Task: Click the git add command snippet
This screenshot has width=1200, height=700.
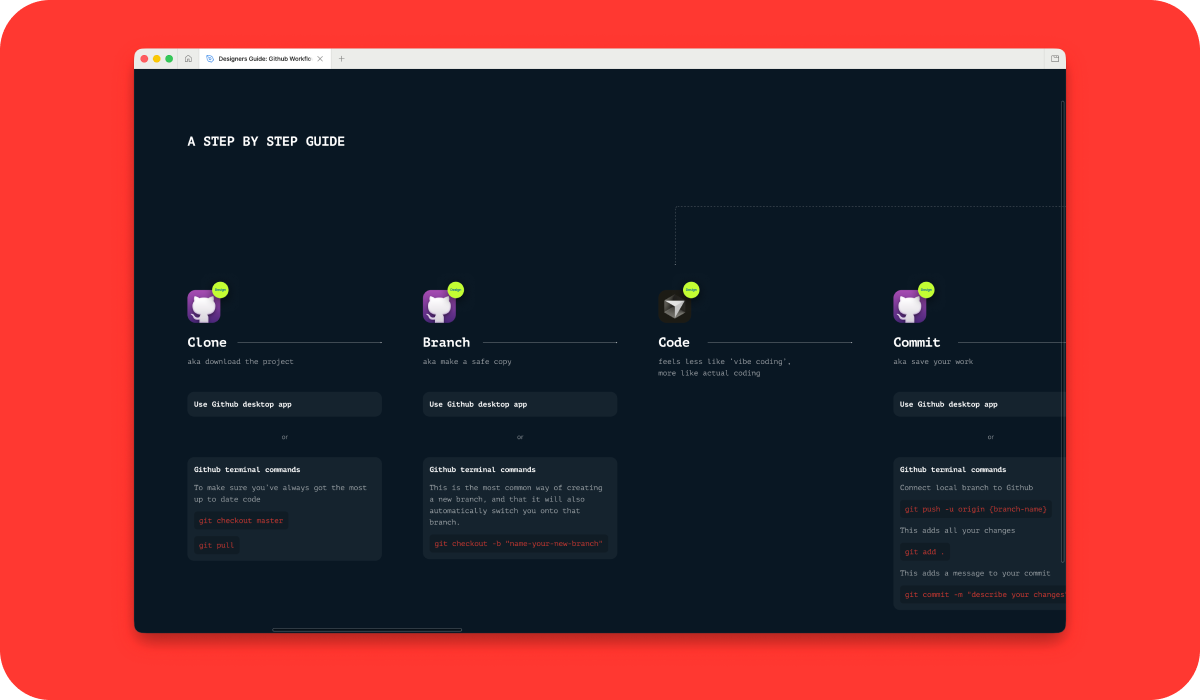Action: click(x=923, y=551)
